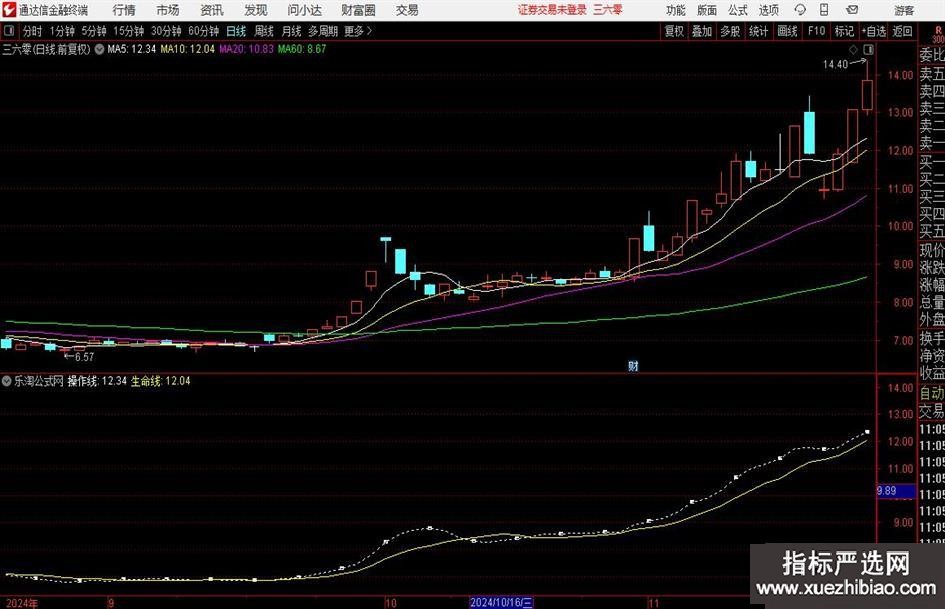This screenshot has height=609, width=945.
Task: Open the mail envelope icon
Action: click(x=852, y=10)
